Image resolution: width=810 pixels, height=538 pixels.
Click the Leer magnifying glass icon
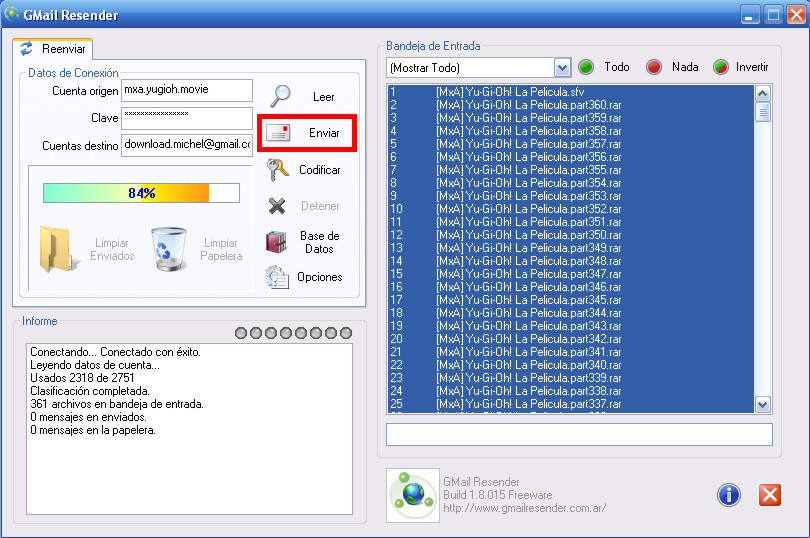281,96
